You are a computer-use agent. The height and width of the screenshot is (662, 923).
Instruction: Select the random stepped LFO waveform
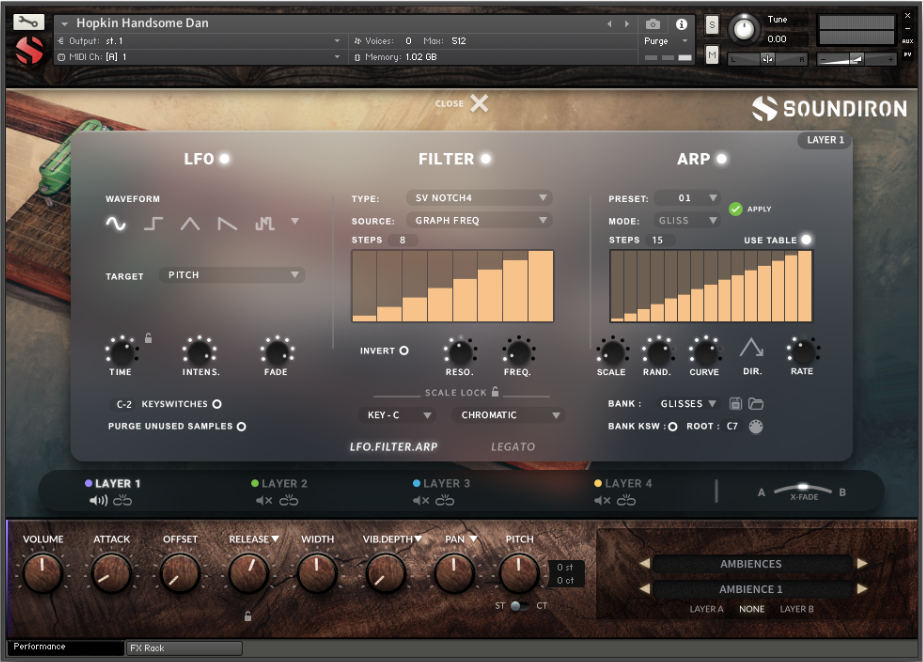pyautogui.click(x=265, y=224)
